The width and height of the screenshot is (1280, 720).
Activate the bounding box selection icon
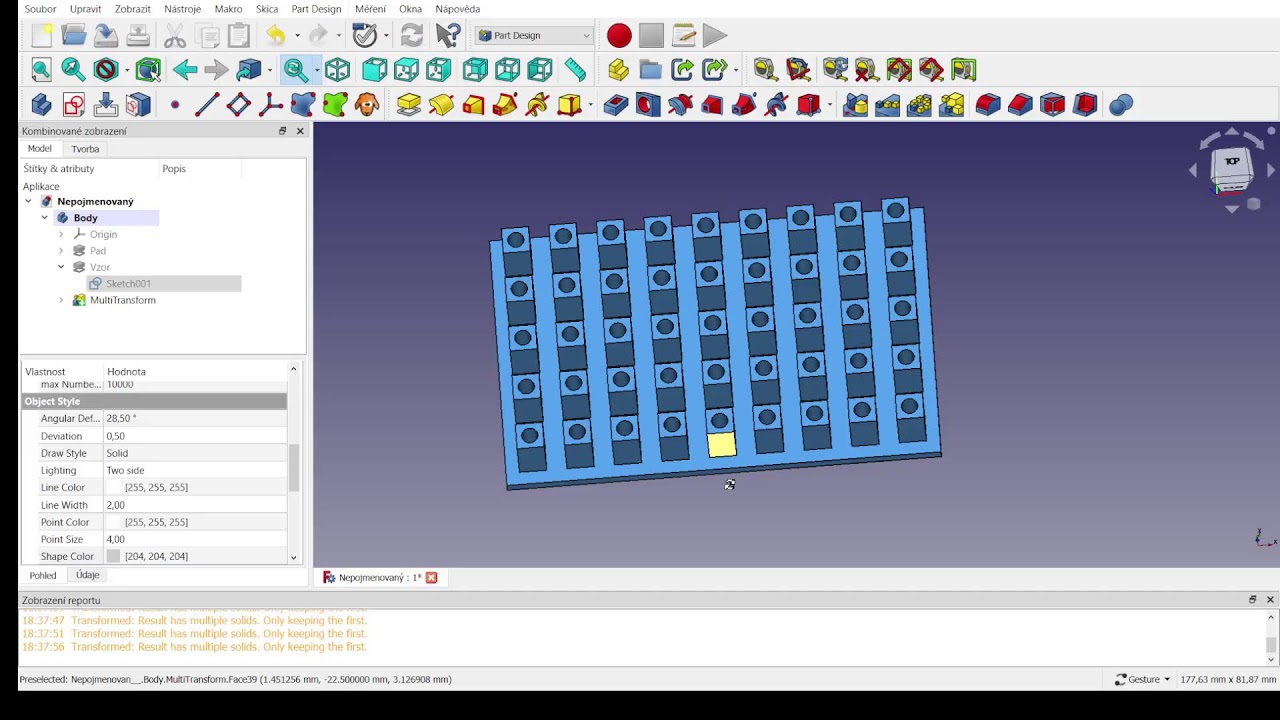point(148,70)
